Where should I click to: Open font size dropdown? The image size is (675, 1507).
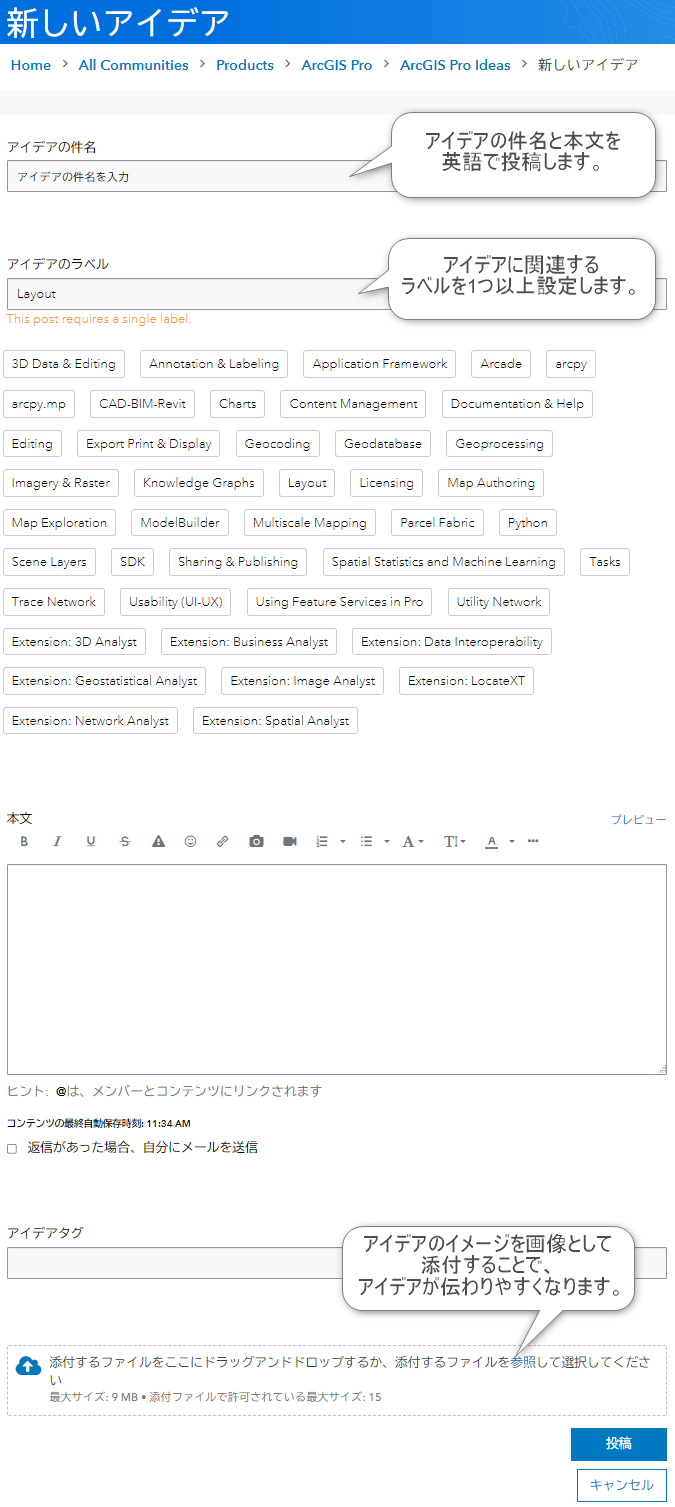point(455,842)
